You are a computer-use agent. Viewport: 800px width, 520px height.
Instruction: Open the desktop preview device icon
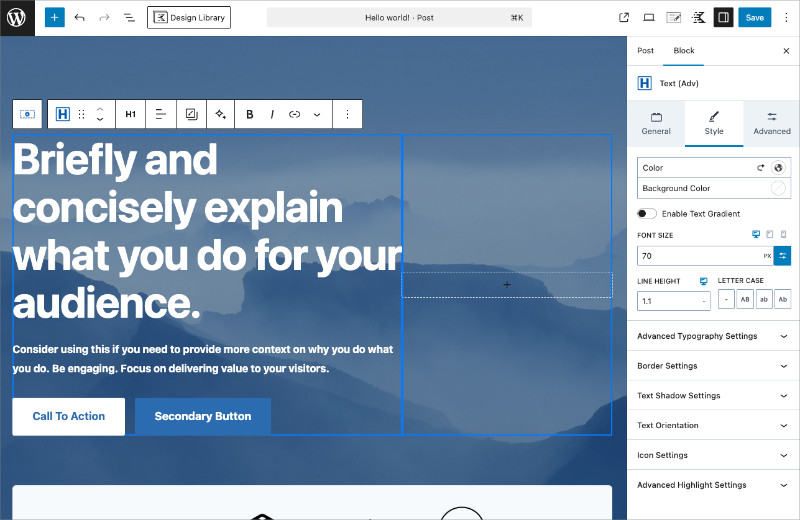[649, 17]
